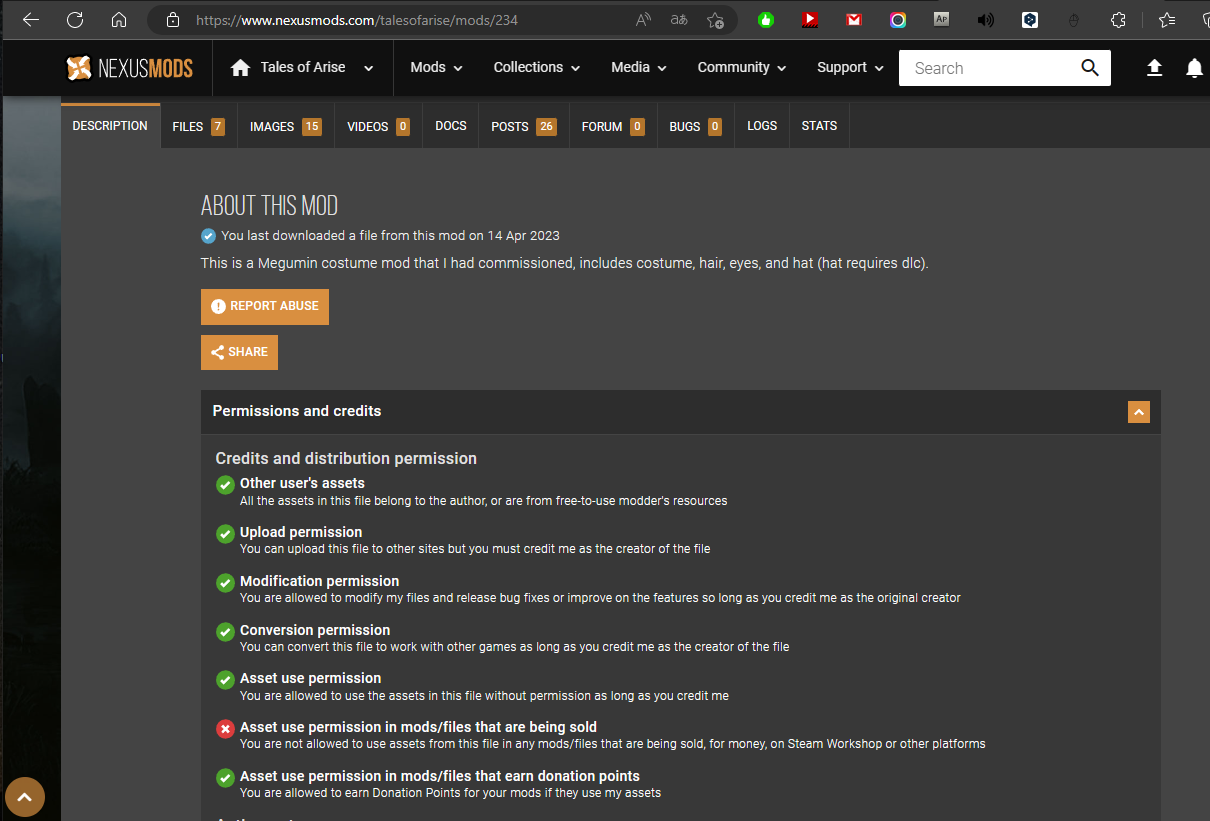The image size is (1210, 821).
Task: Open the Stats tab
Action: 819,126
